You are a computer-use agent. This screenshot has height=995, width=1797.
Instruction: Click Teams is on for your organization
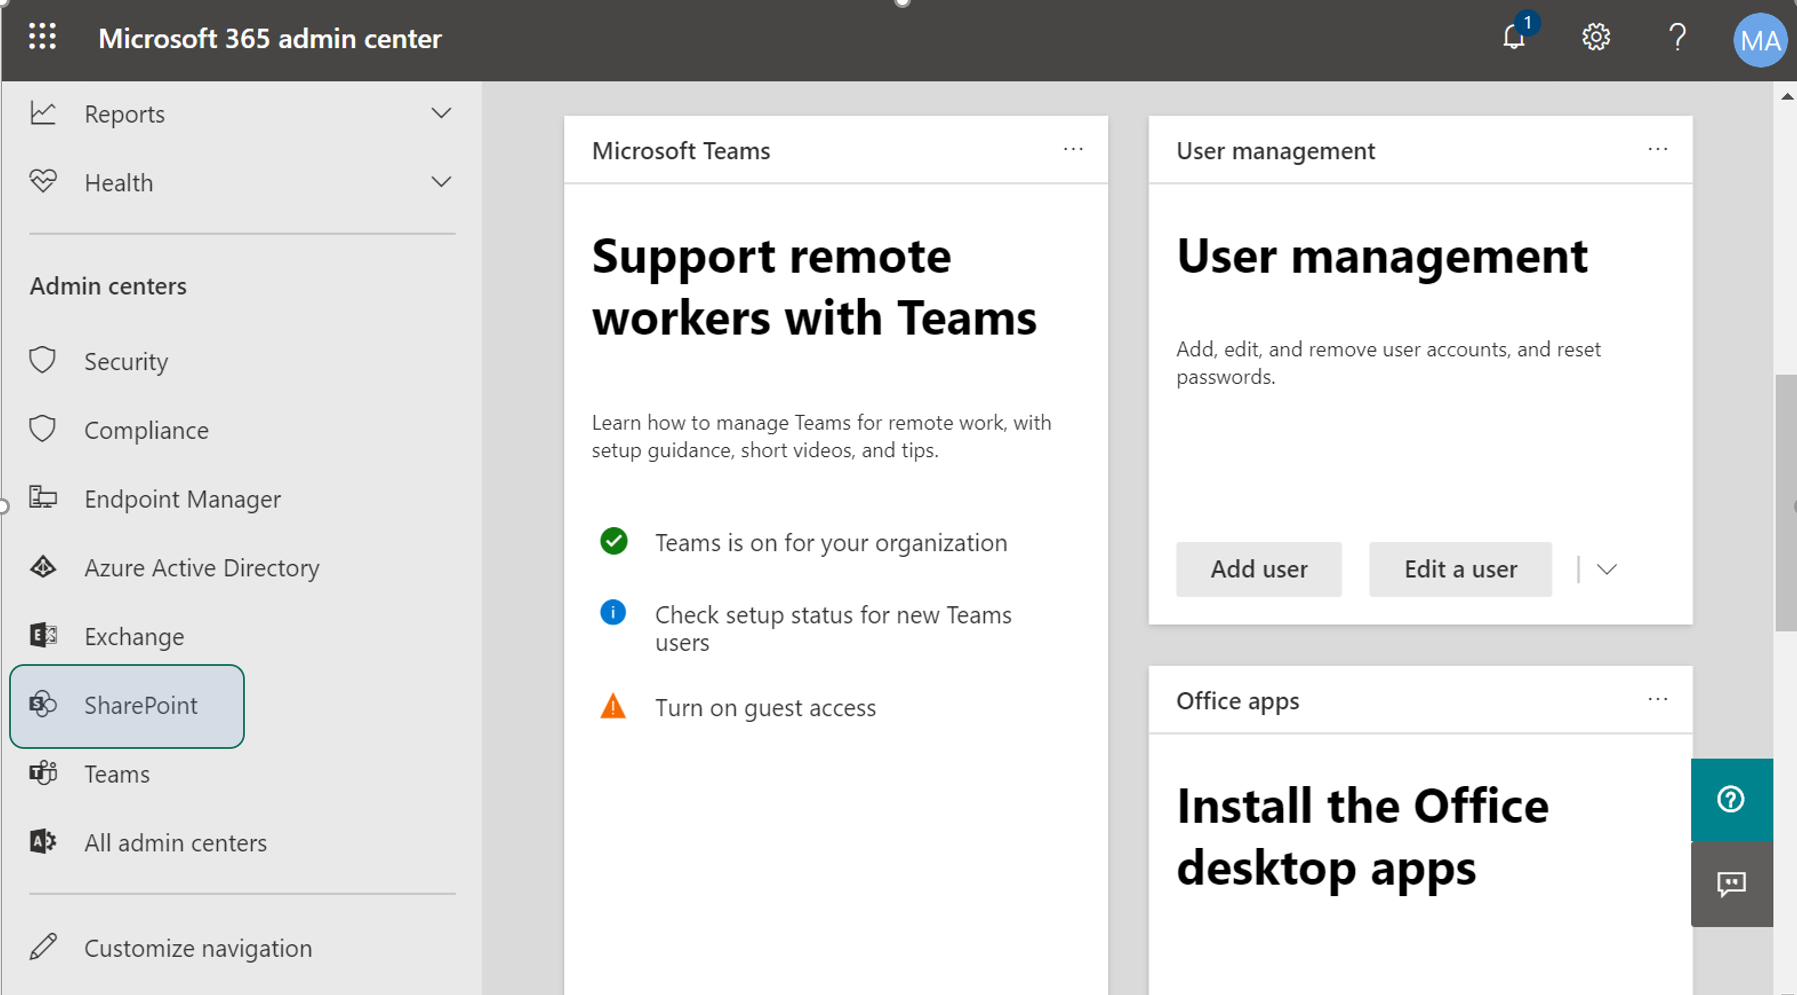click(831, 542)
